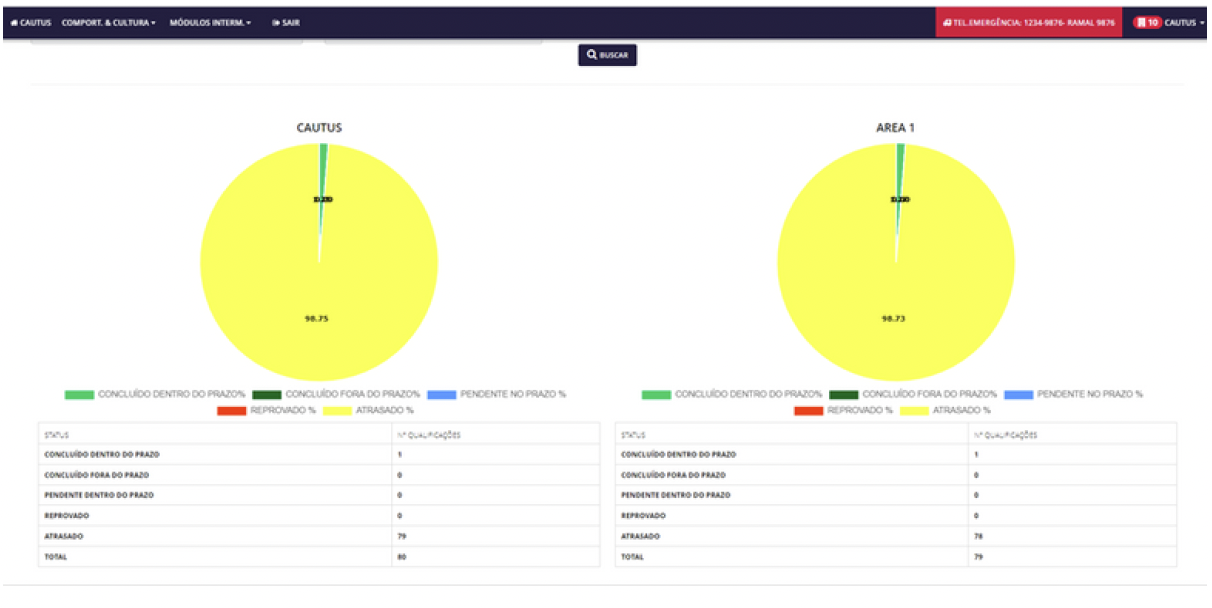
Task: Expand the COMPORT. & CULTURA dropdown menu
Action: pyautogui.click(x=108, y=23)
